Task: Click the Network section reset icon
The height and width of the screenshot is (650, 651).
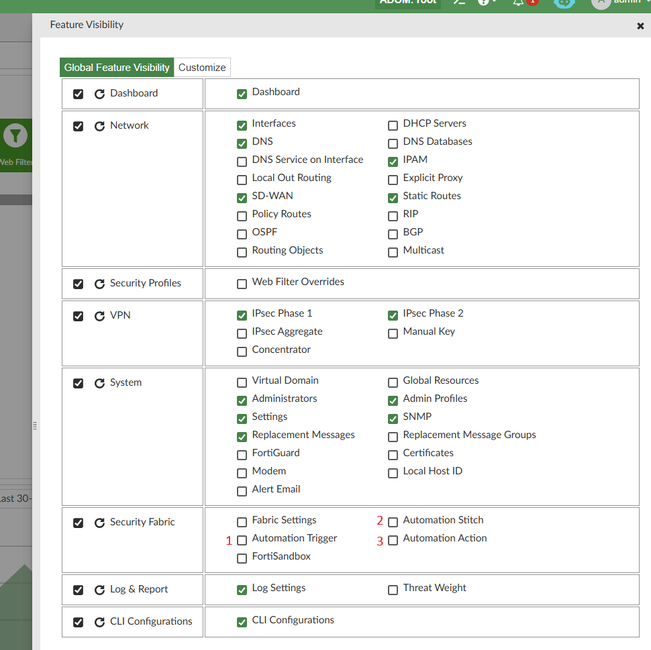Action: pos(99,126)
